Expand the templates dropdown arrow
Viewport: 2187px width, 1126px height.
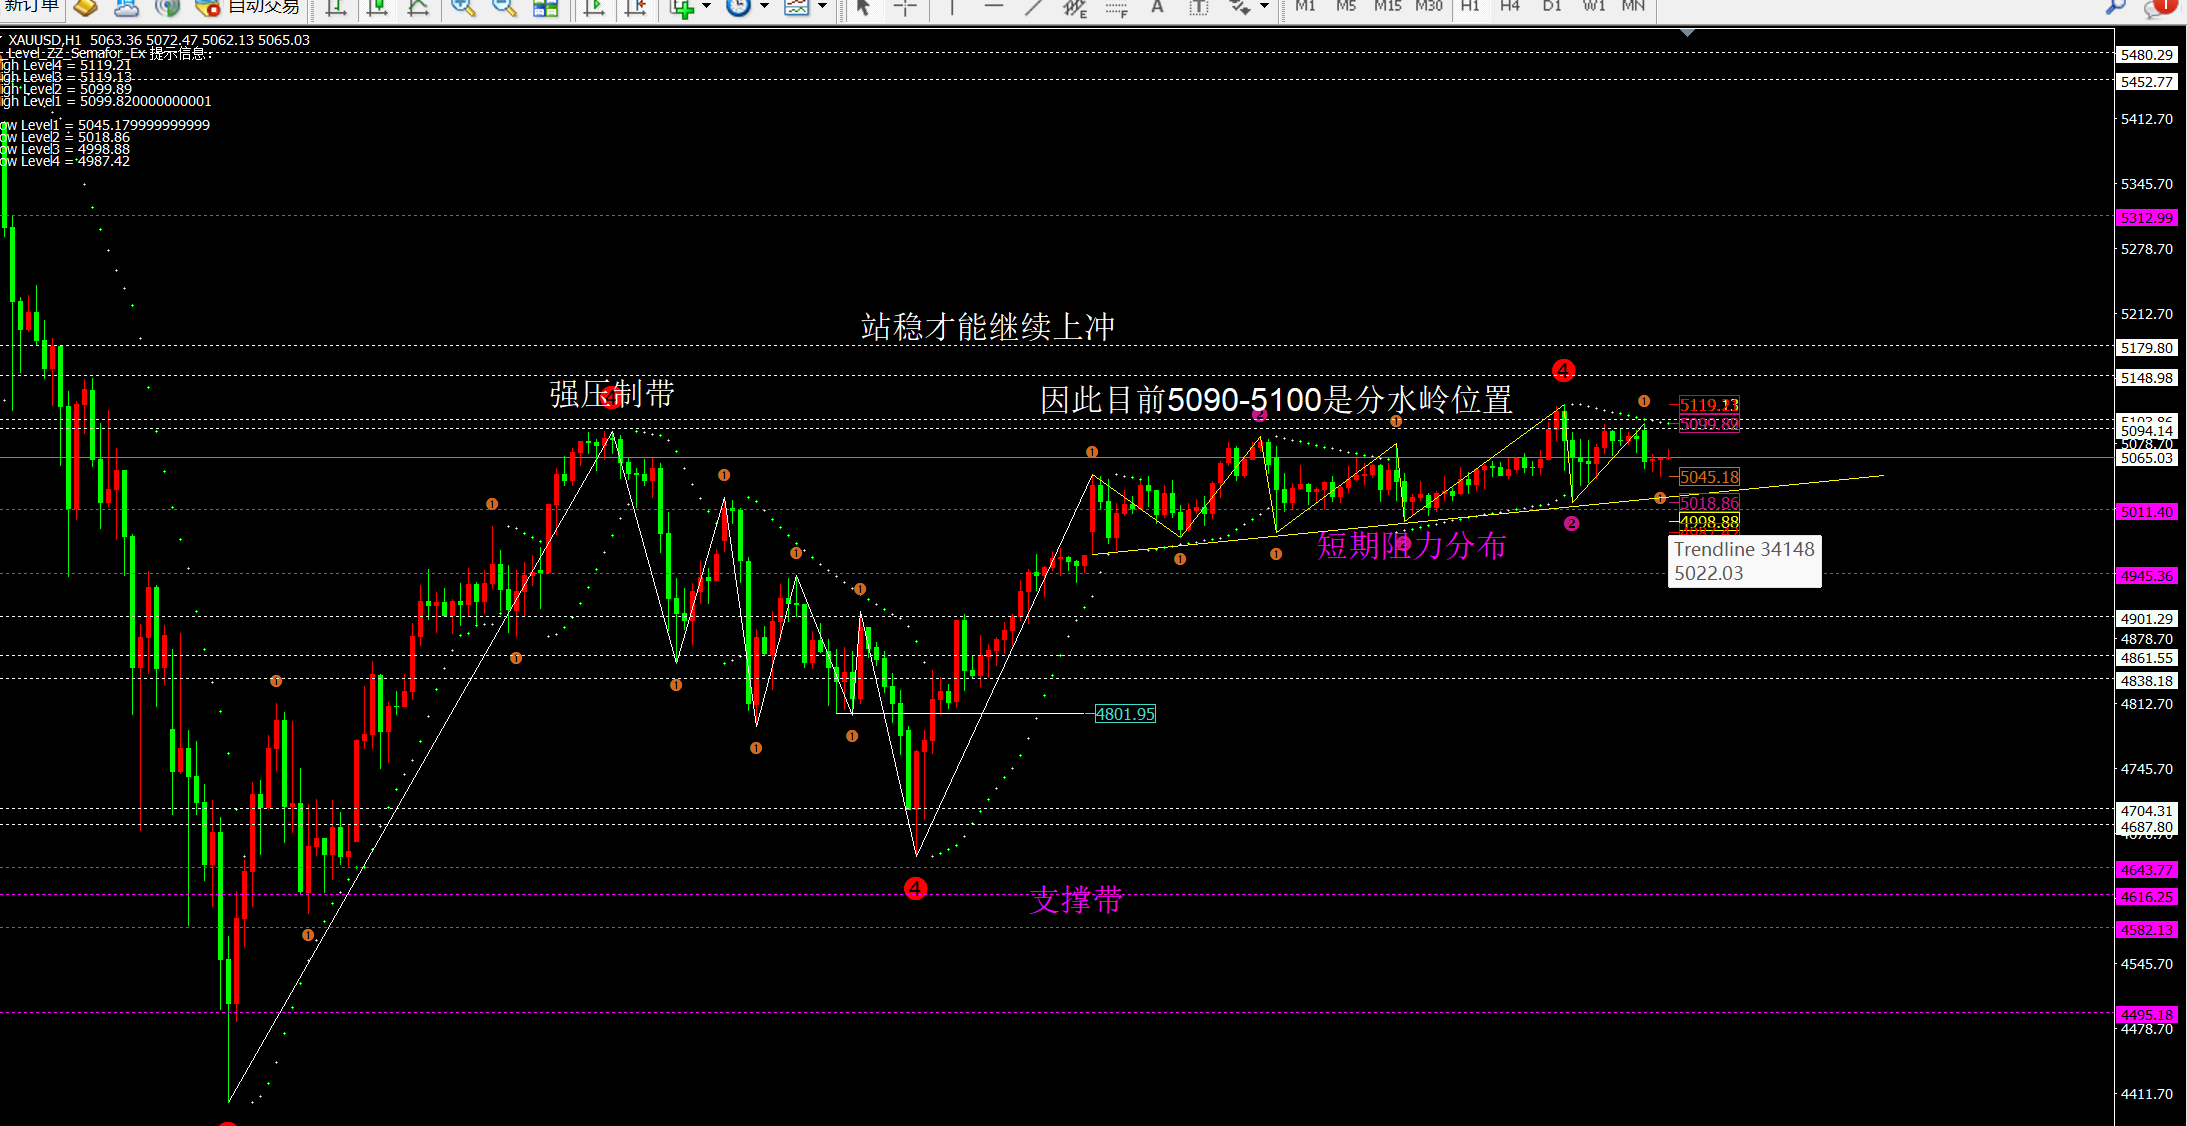point(822,6)
